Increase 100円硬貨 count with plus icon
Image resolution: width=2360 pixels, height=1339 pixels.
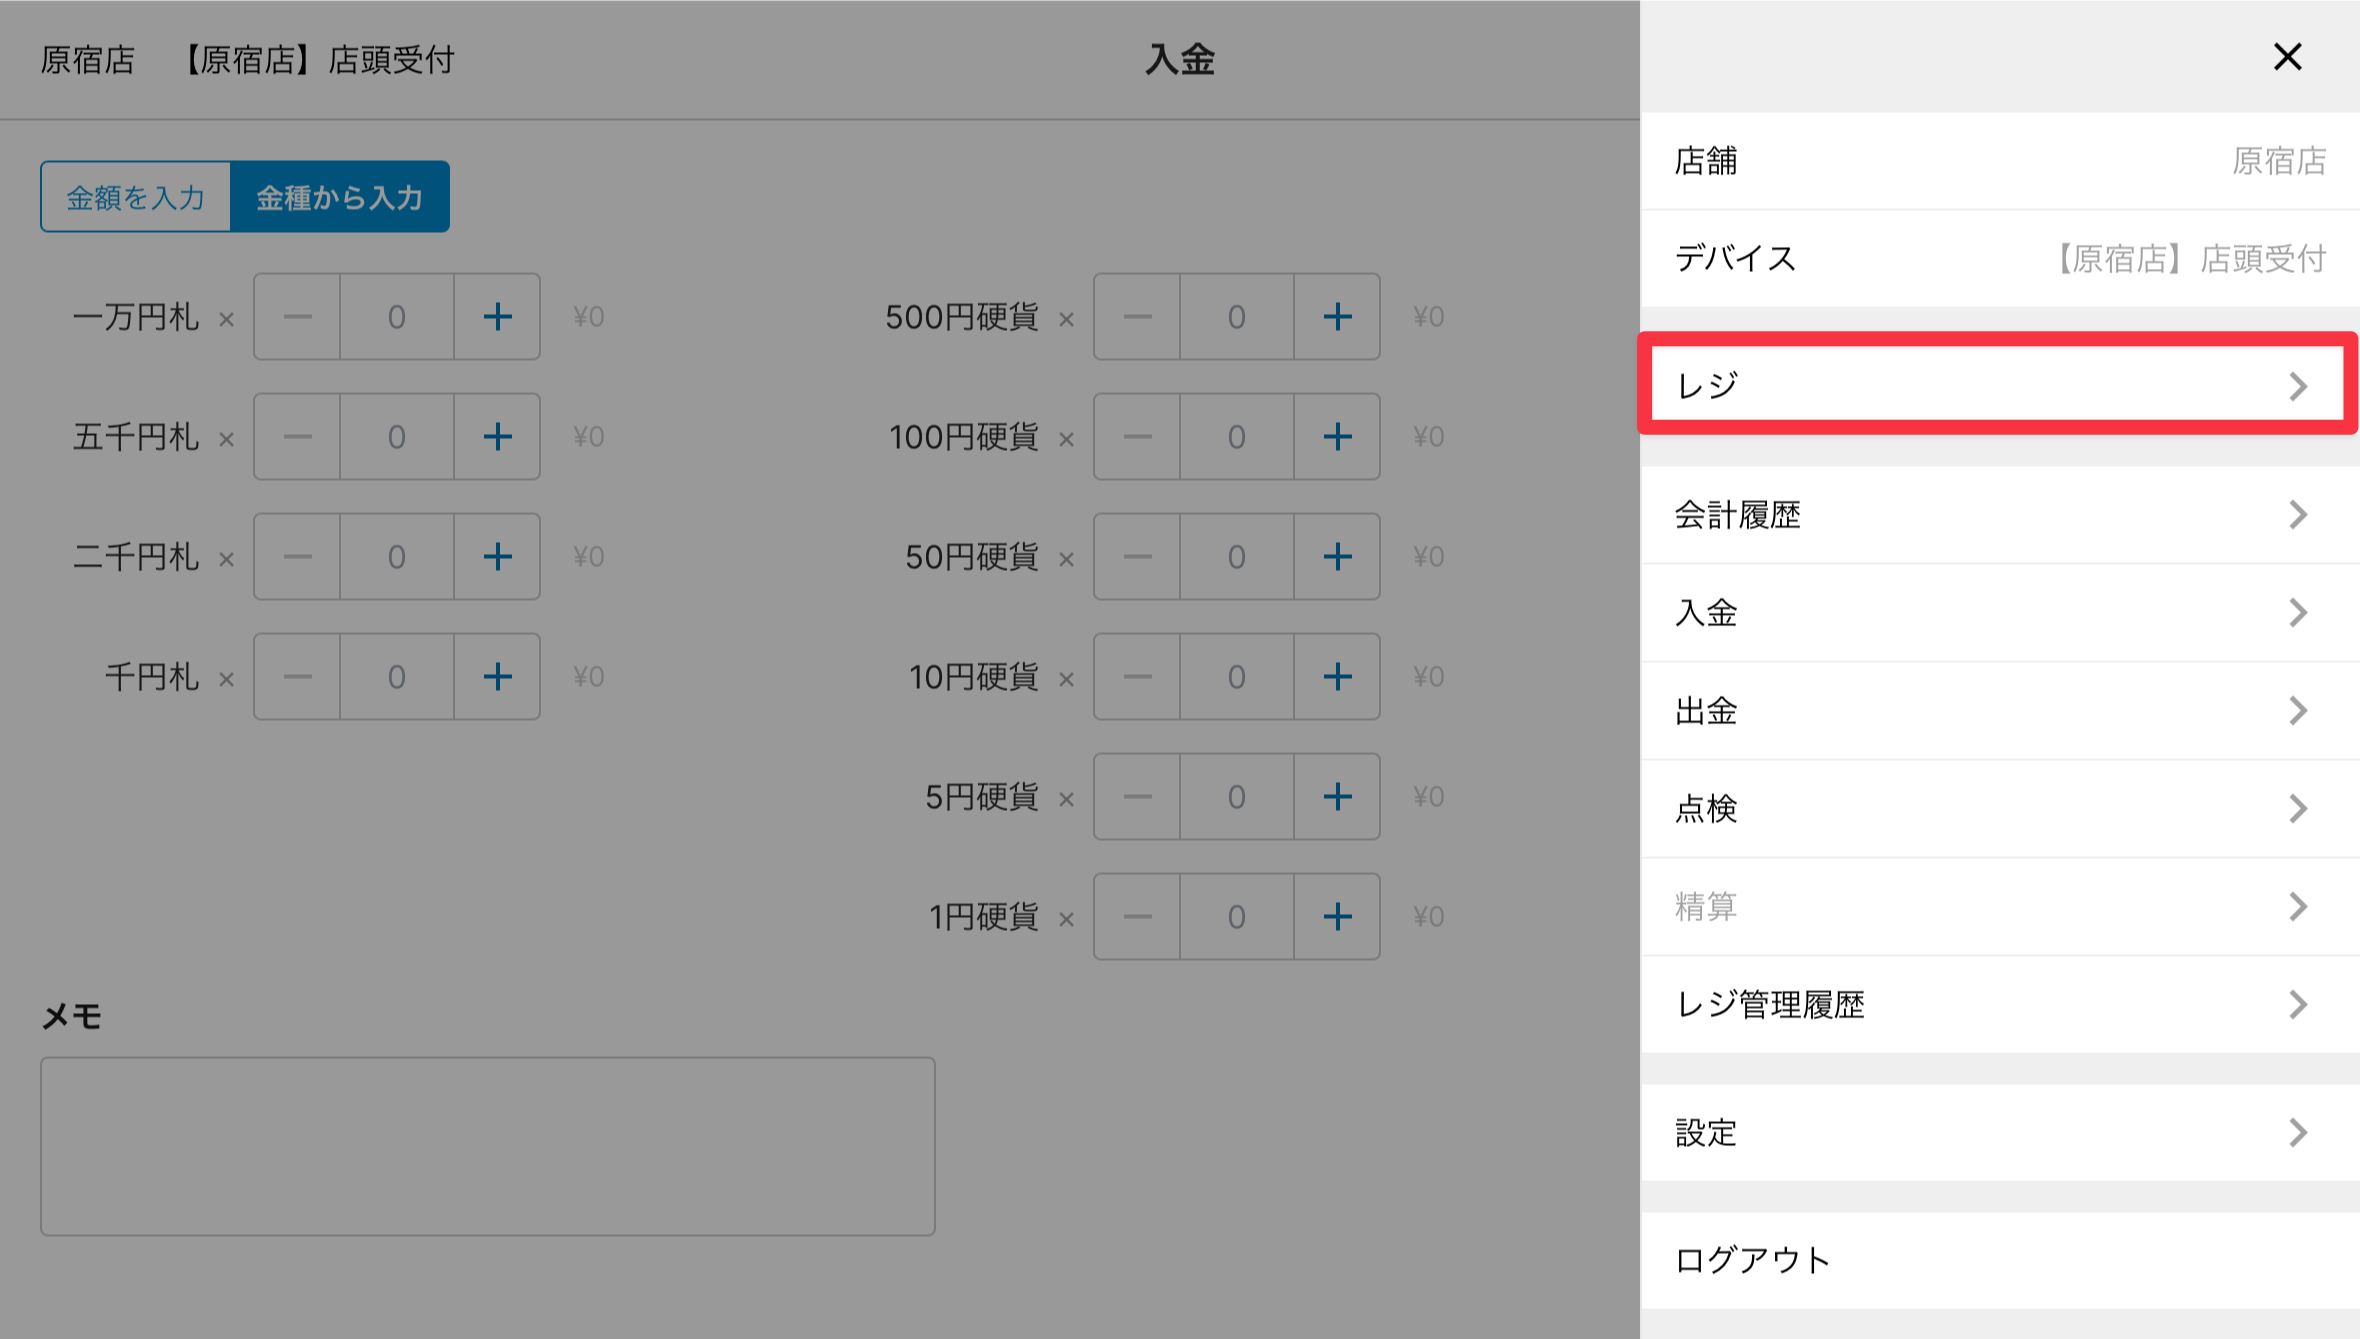1337,437
